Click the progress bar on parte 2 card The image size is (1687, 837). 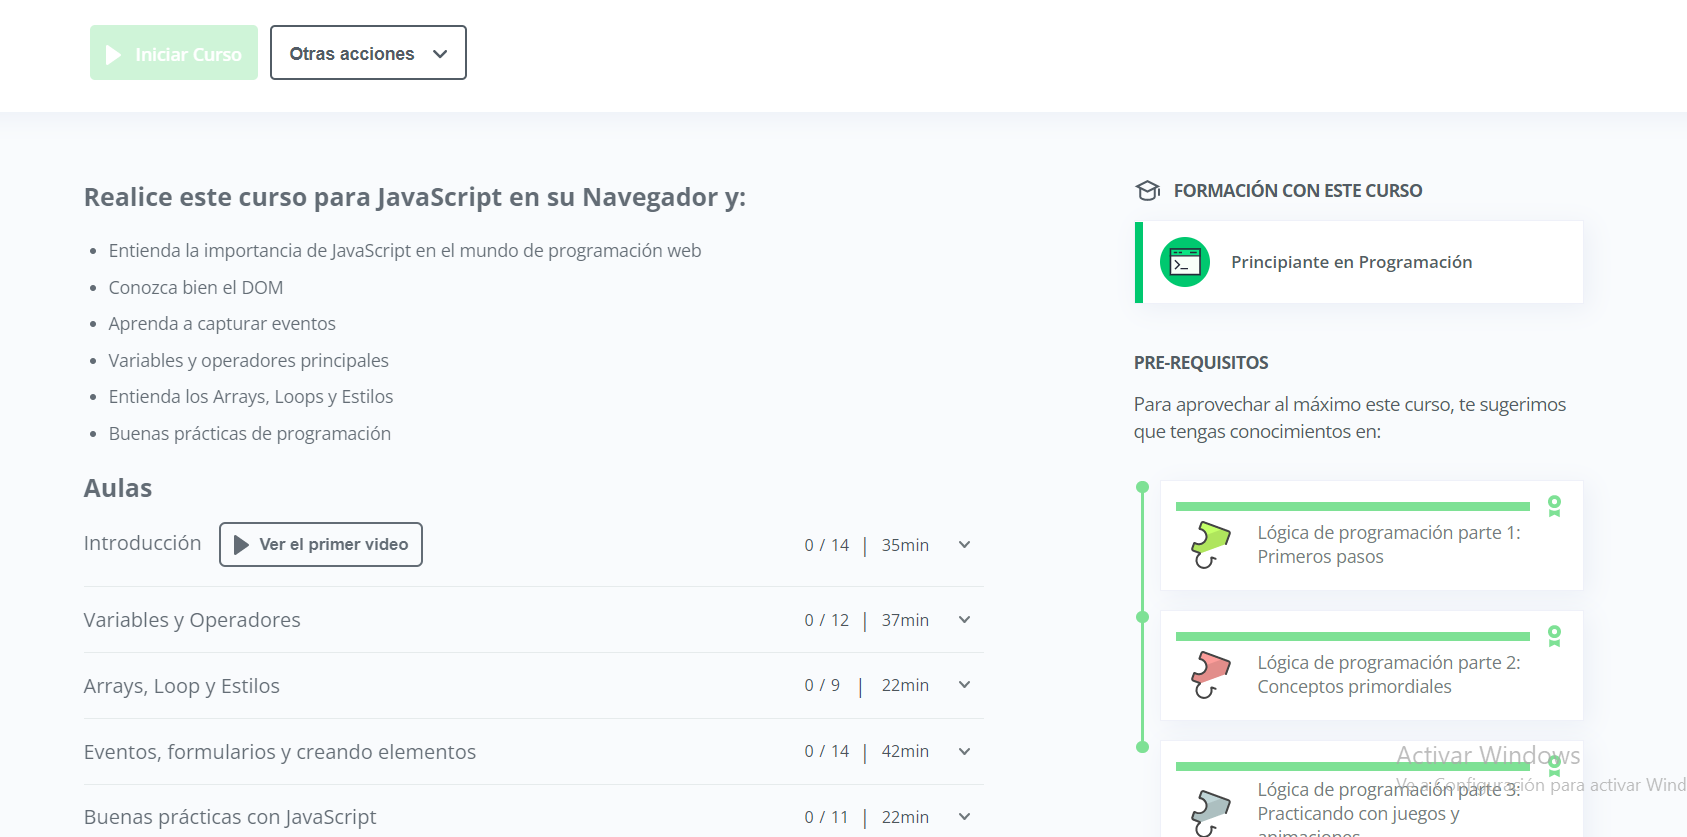click(x=1353, y=636)
